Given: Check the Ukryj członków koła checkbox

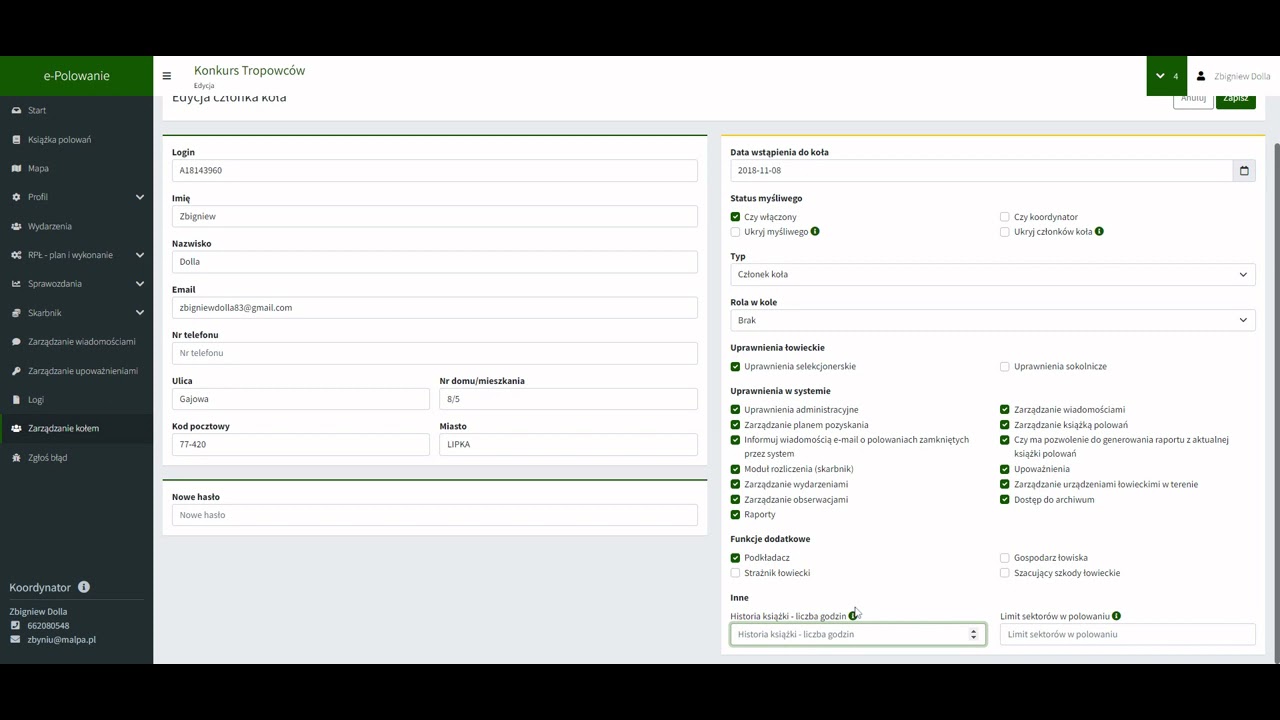Looking at the screenshot, I should pos(1005,232).
